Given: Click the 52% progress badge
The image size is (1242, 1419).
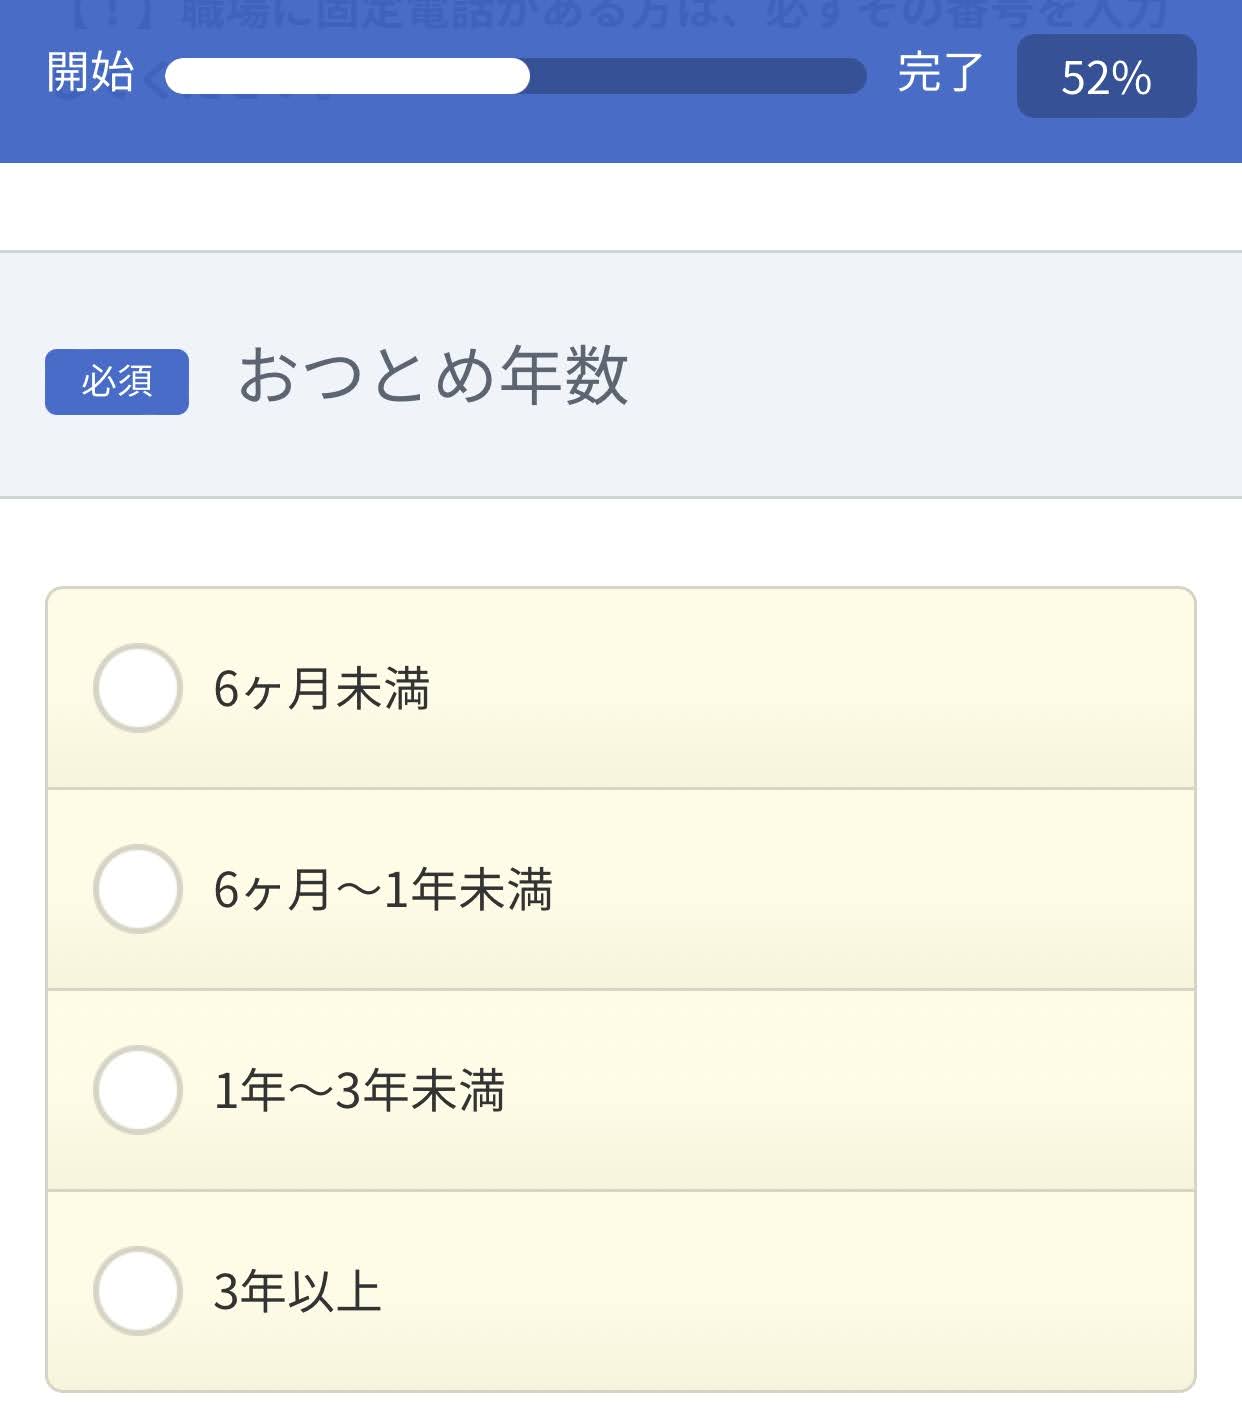Looking at the screenshot, I should pos(1107,76).
